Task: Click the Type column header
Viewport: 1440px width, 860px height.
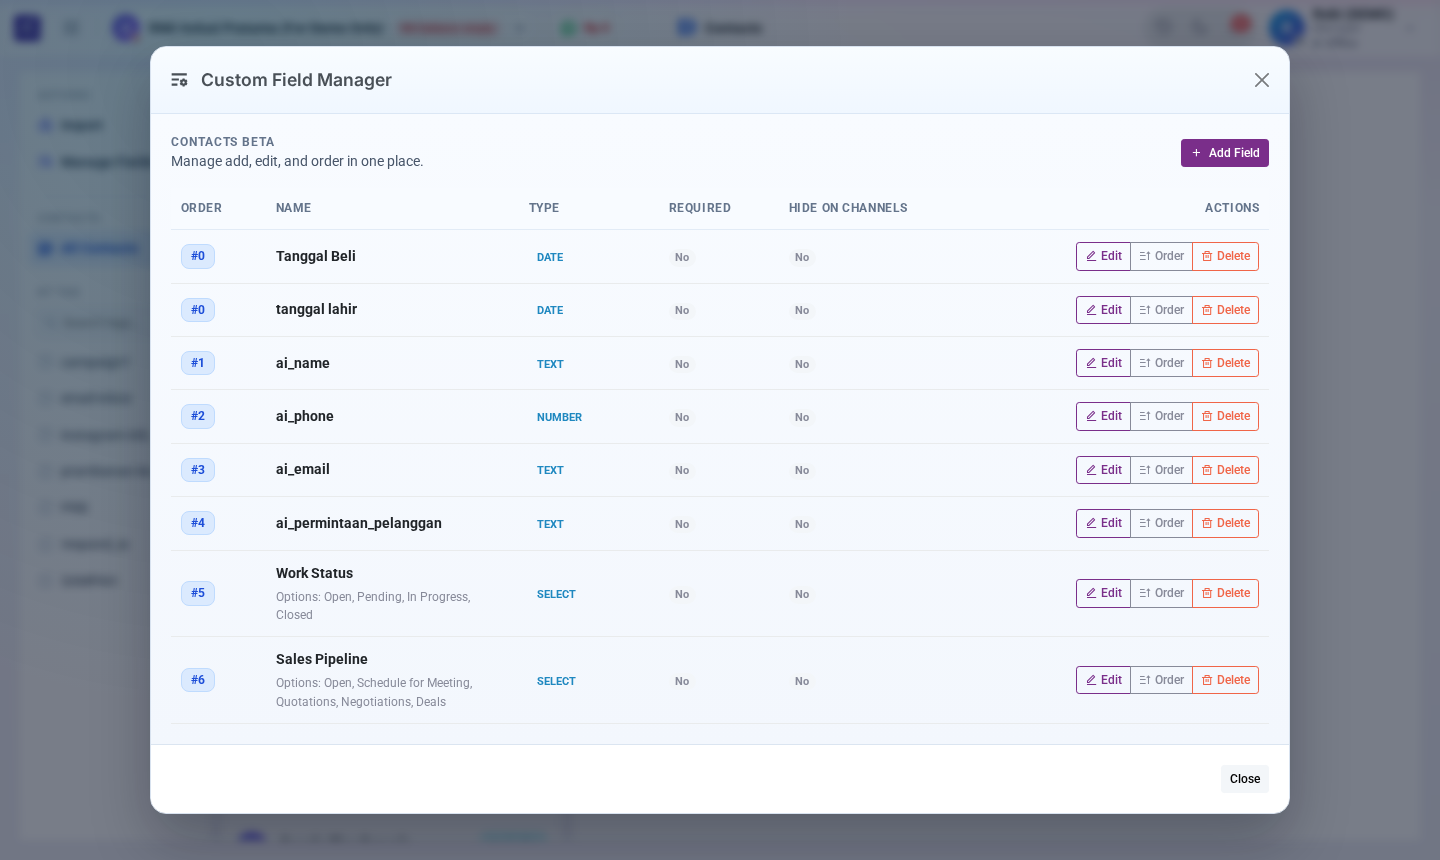Action: pyautogui.click(x=544, y=208)
